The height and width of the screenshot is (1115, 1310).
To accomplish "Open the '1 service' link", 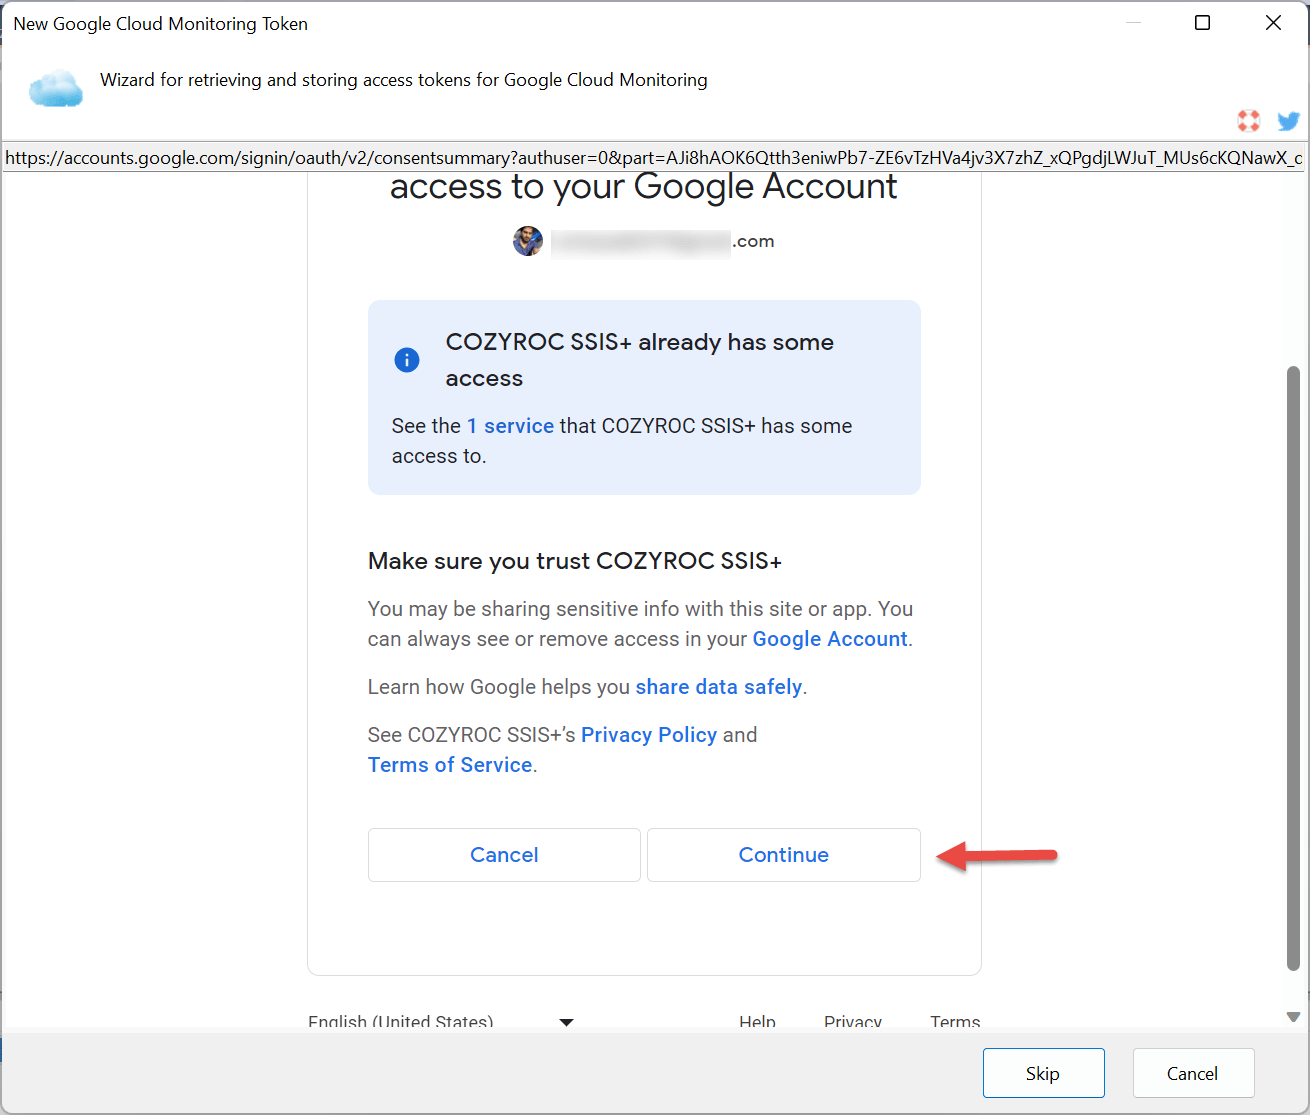I will pos(510,426).
